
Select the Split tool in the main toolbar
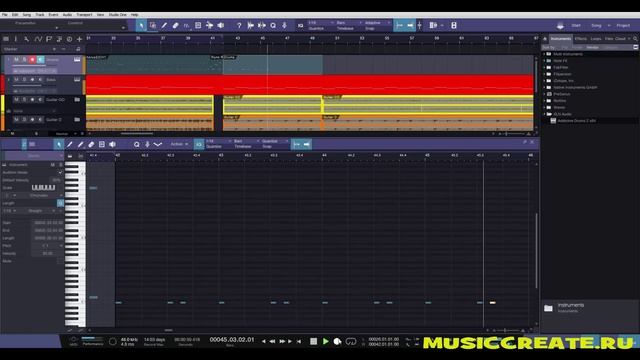[x=164, y=25]
